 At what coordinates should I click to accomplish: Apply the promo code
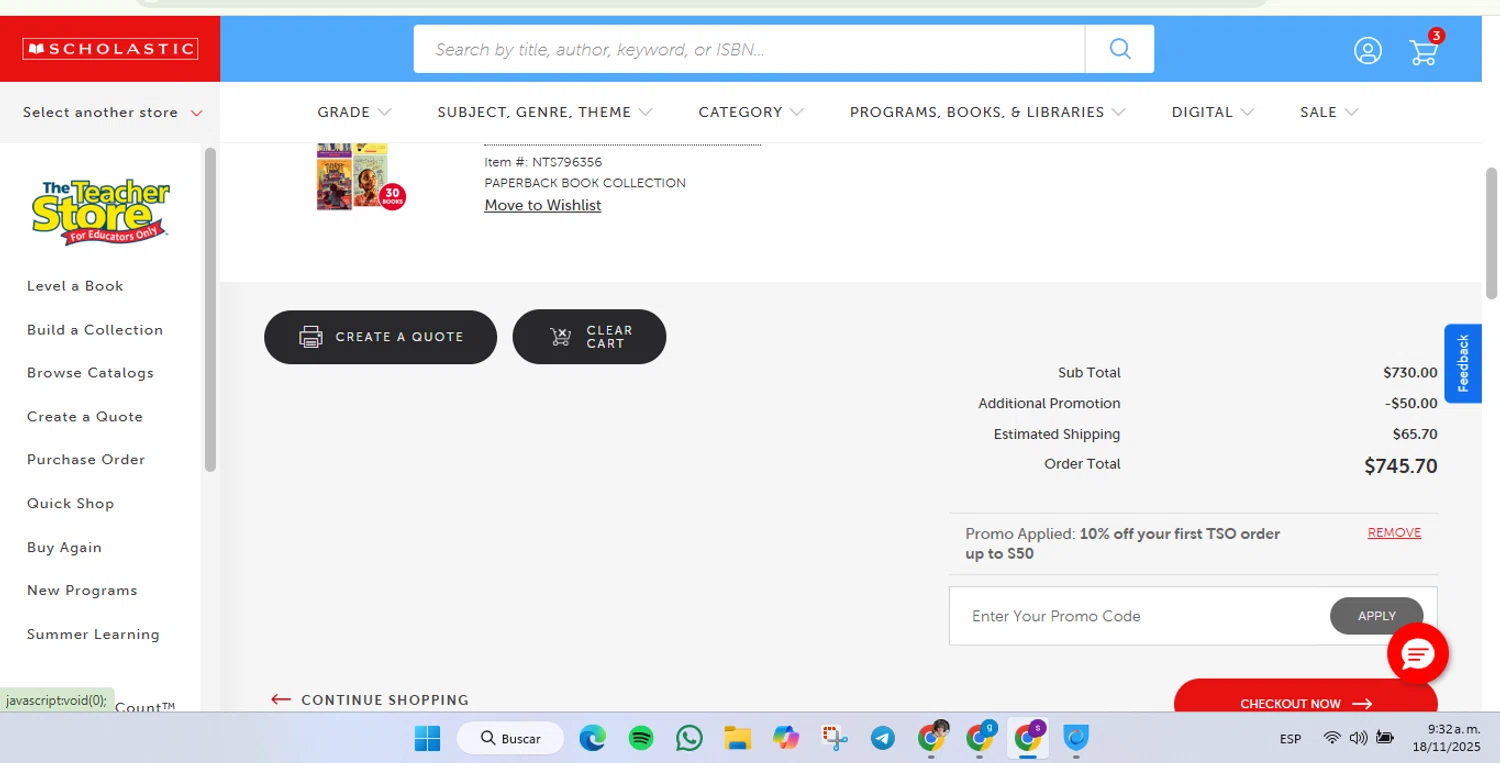pyautogui.click(x=1376, y=616)
